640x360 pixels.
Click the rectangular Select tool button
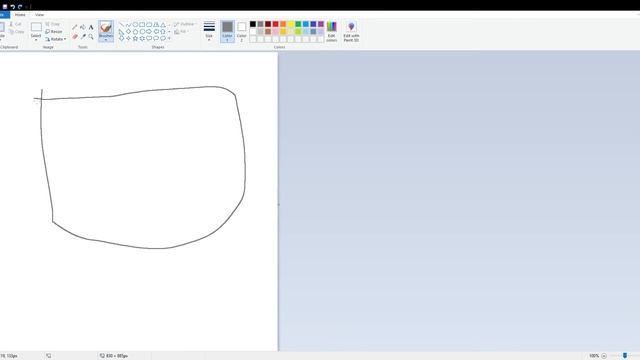tap(36, 27)
